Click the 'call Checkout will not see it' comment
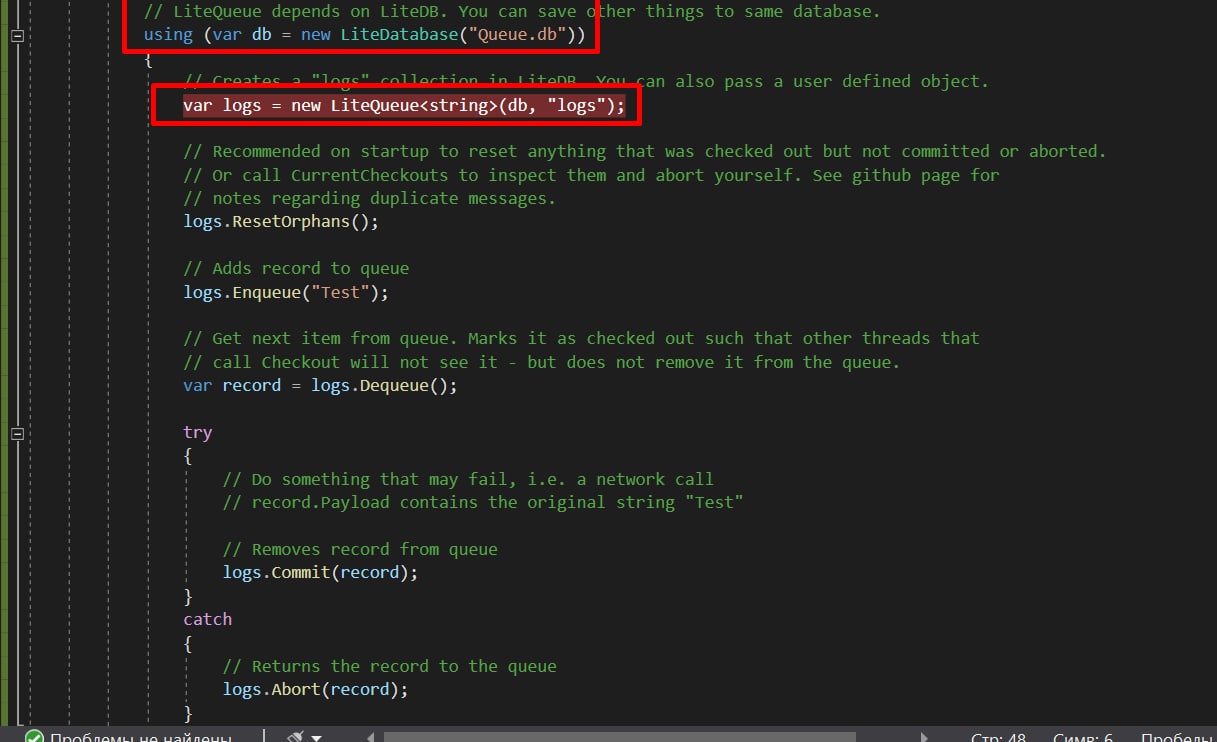The image size is (1217, 742). coord(541,362)
